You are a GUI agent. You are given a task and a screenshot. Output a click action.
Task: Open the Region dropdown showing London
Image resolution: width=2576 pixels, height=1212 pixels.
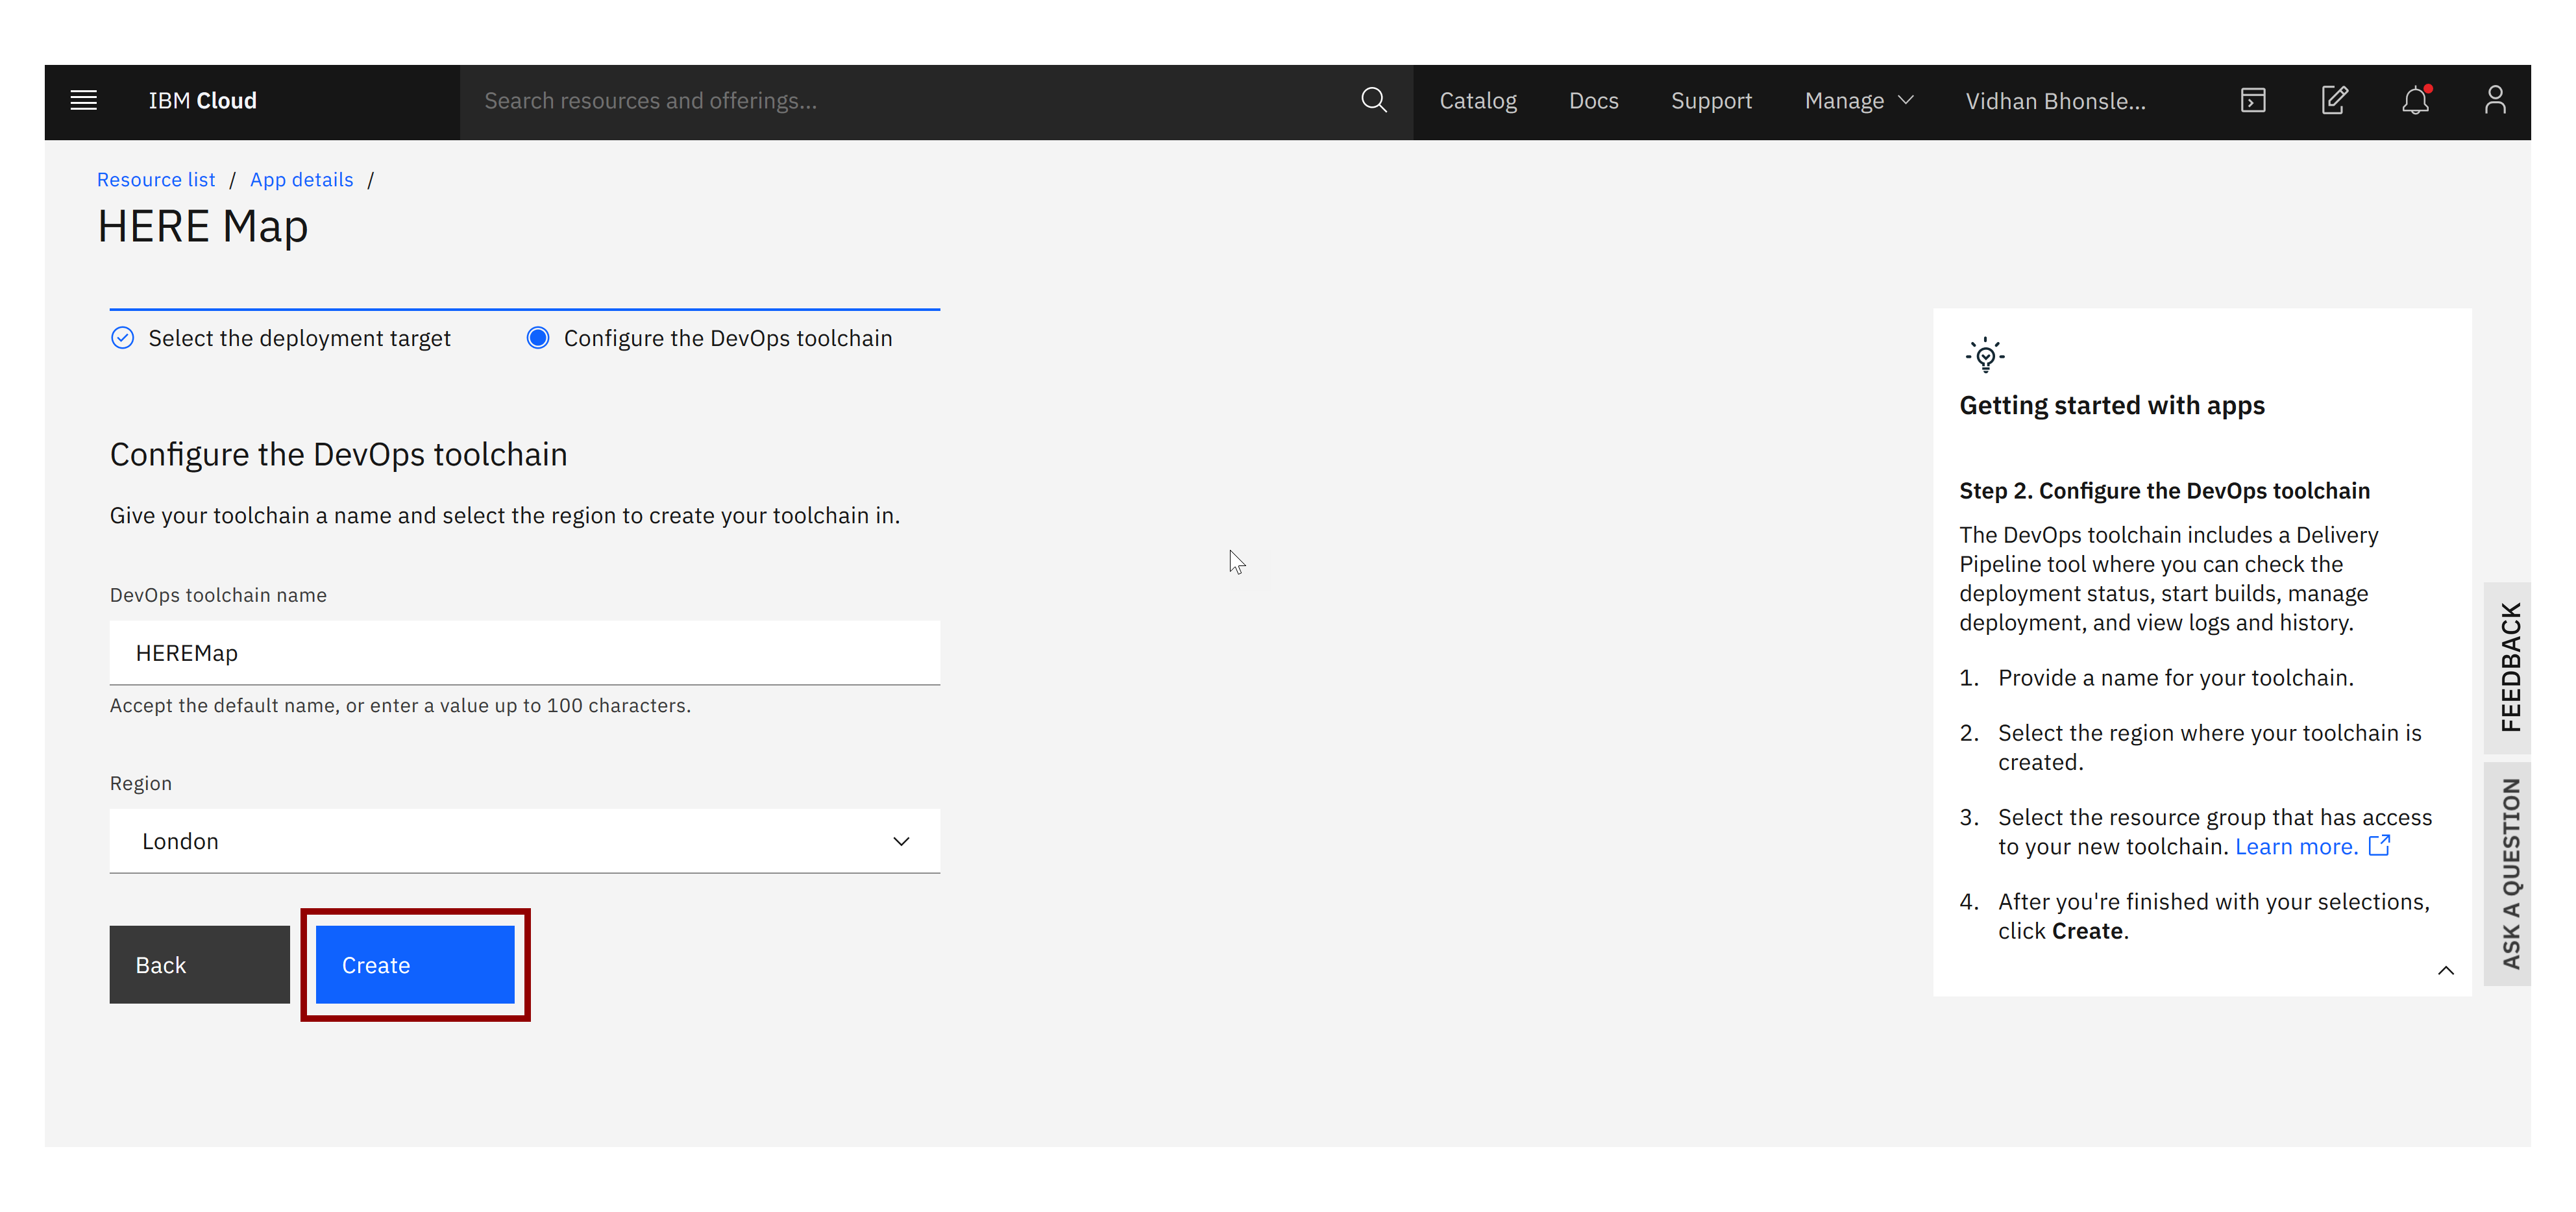[x=524, y=841]
